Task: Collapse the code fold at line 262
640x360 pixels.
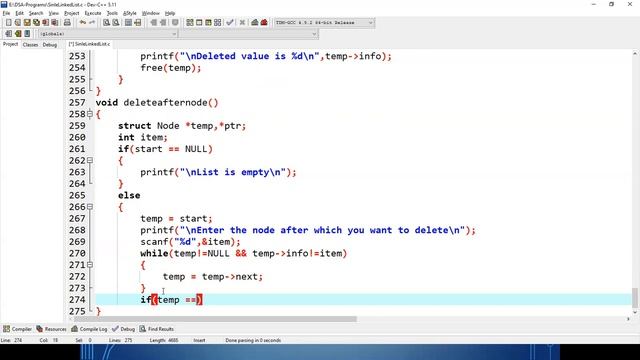Action: pos(90,160)
